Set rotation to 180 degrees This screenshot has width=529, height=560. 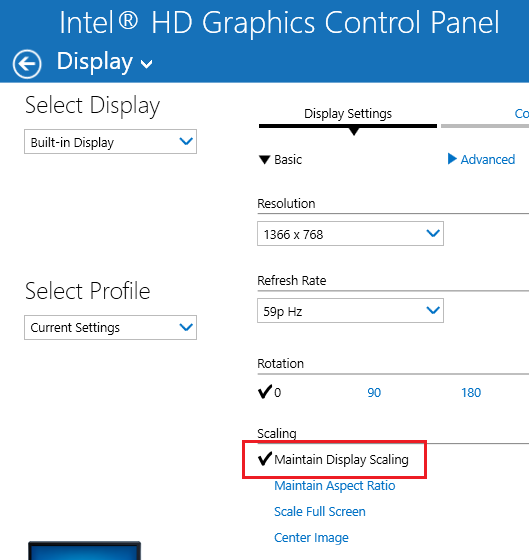(x=471, y=392)
